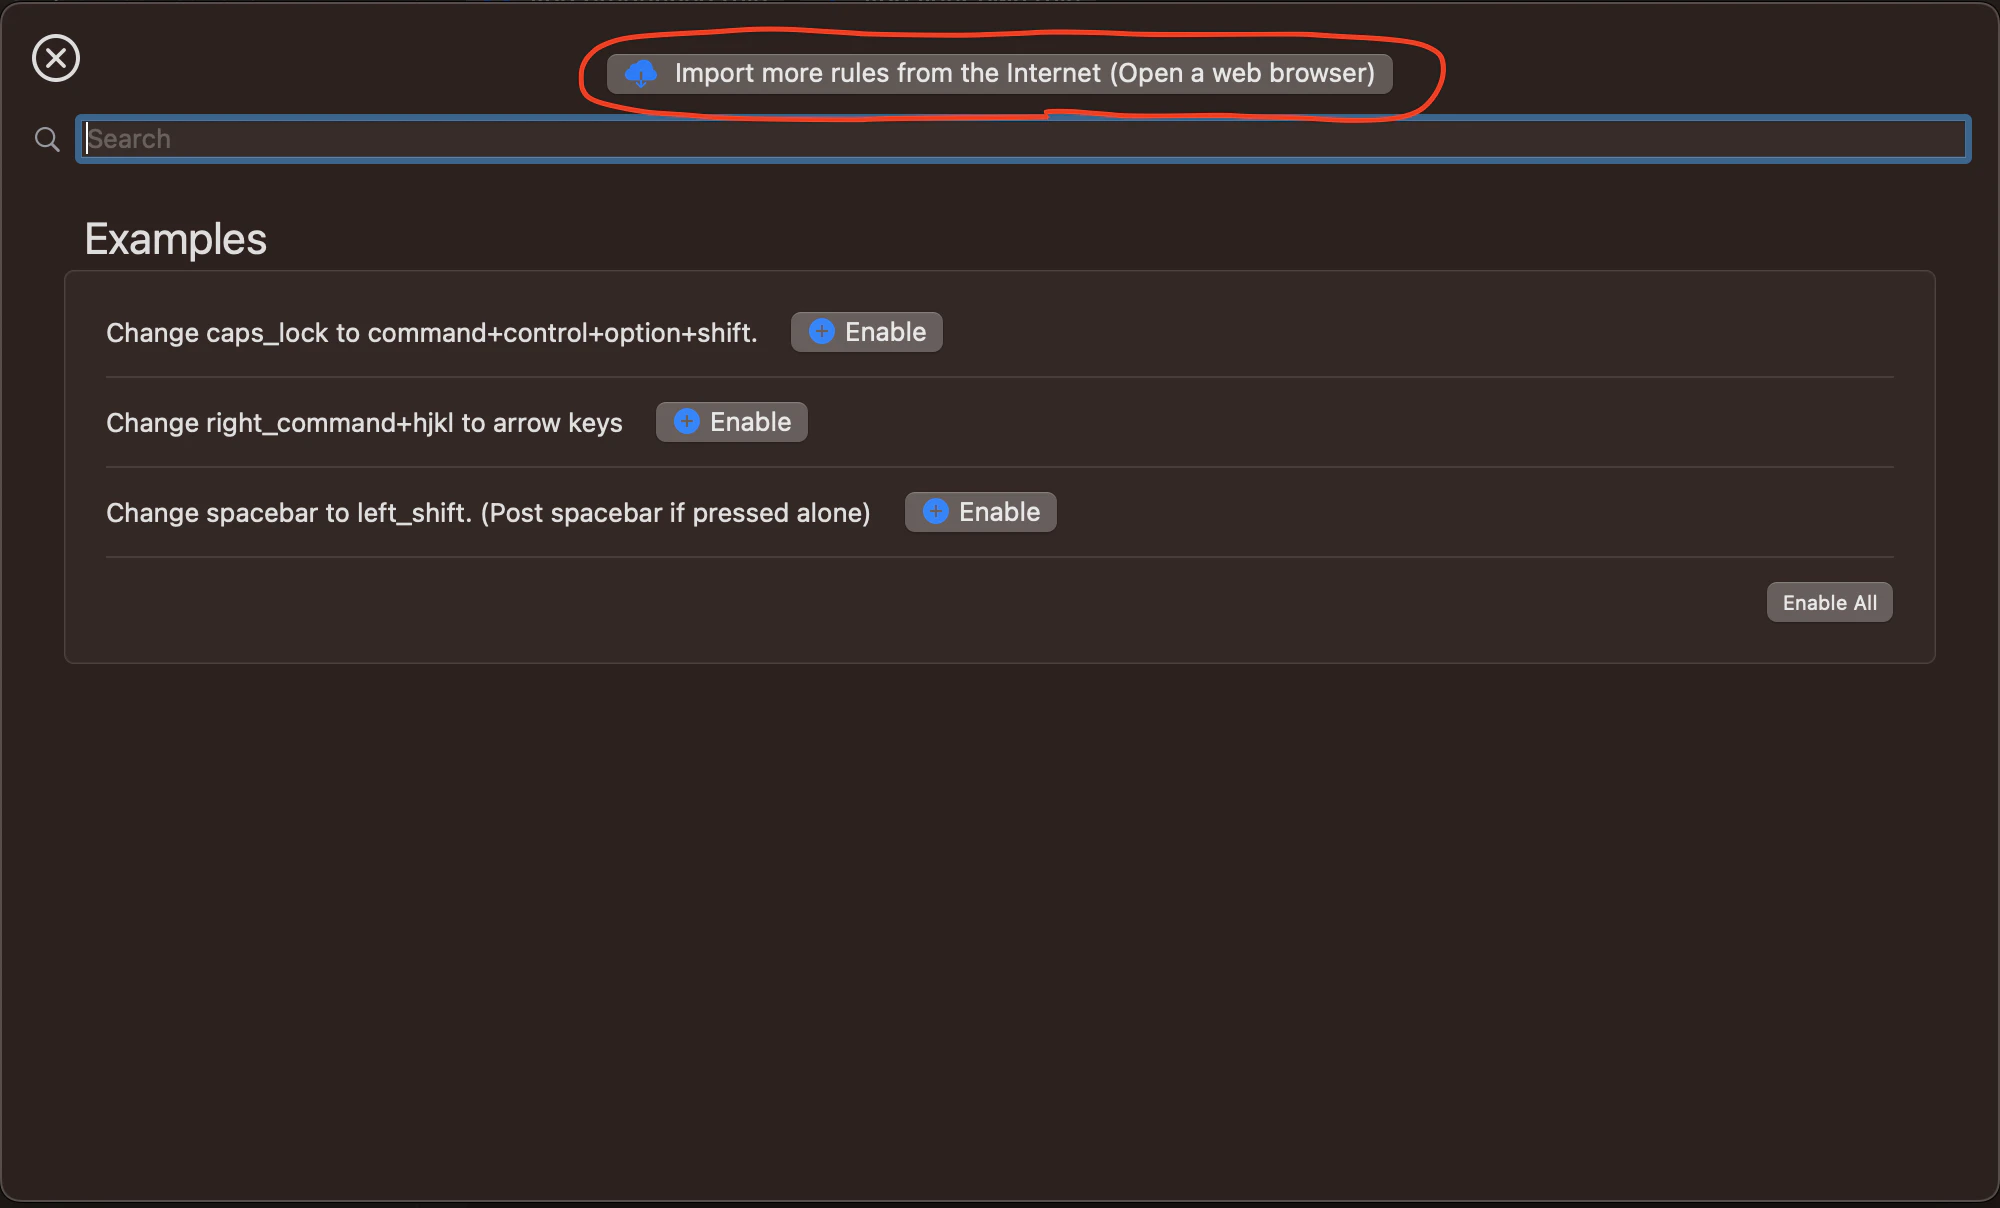
Task: Select the caps_lock rule description text
Action: coord(431,333)
